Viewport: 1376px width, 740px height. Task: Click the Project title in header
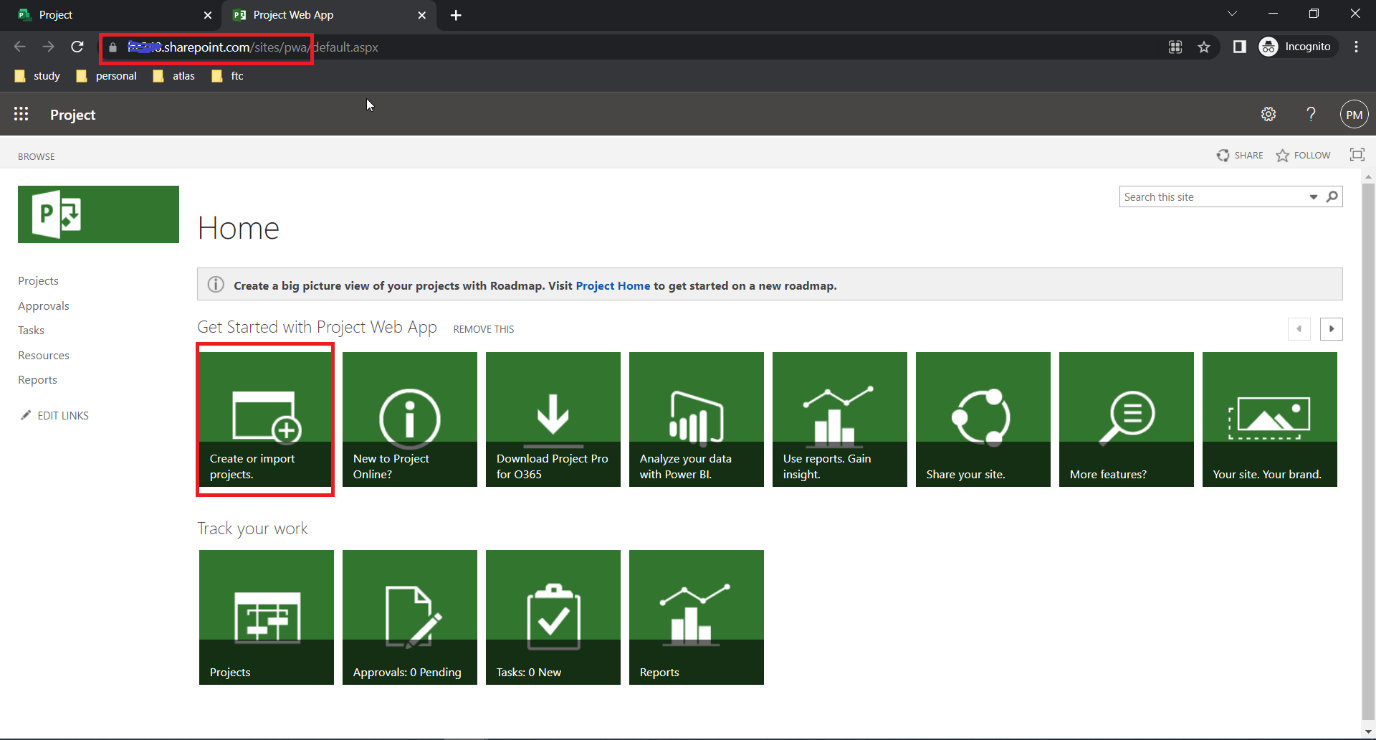(73, 115)
